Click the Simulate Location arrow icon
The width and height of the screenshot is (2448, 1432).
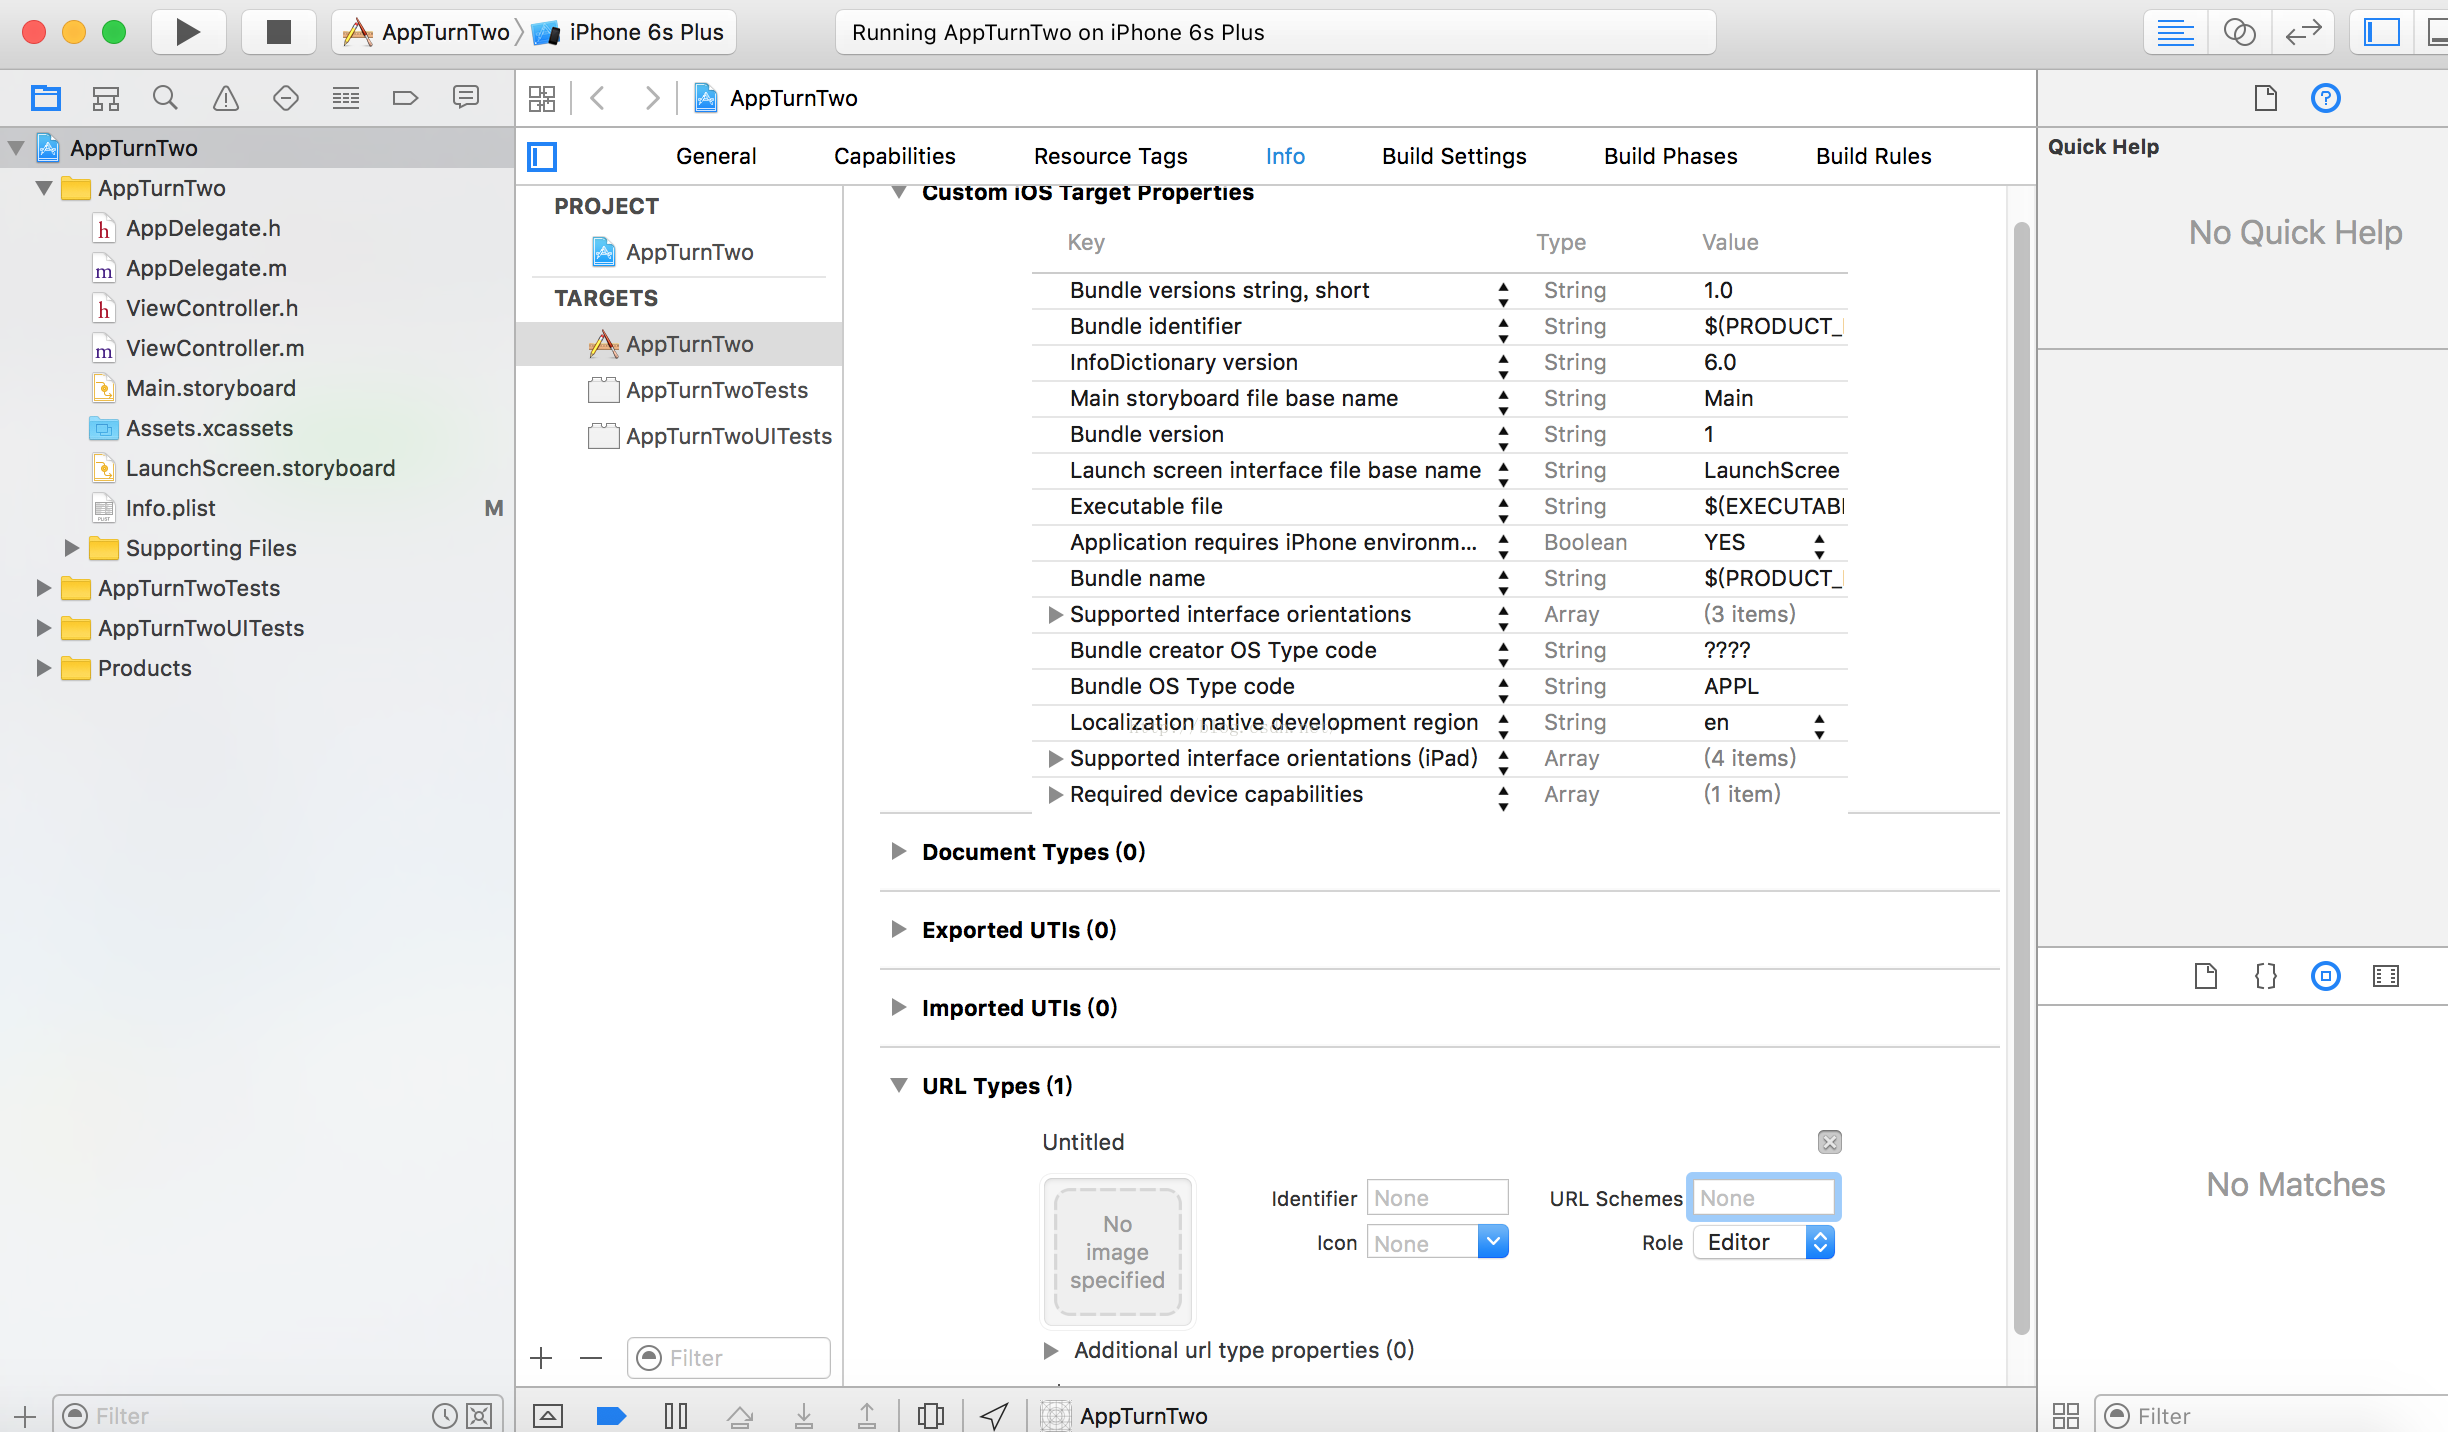tap(994, 1415)
